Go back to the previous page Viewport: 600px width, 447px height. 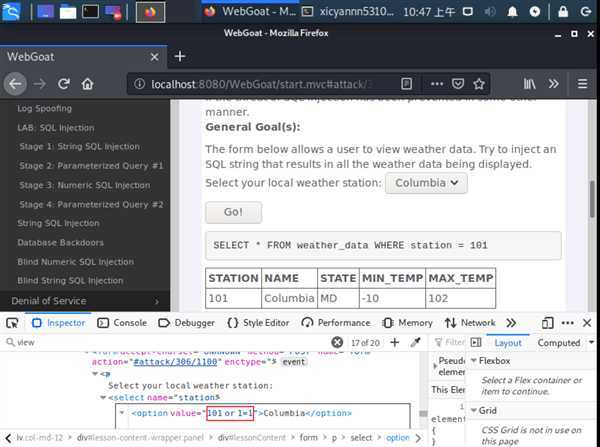click(15, 84)
